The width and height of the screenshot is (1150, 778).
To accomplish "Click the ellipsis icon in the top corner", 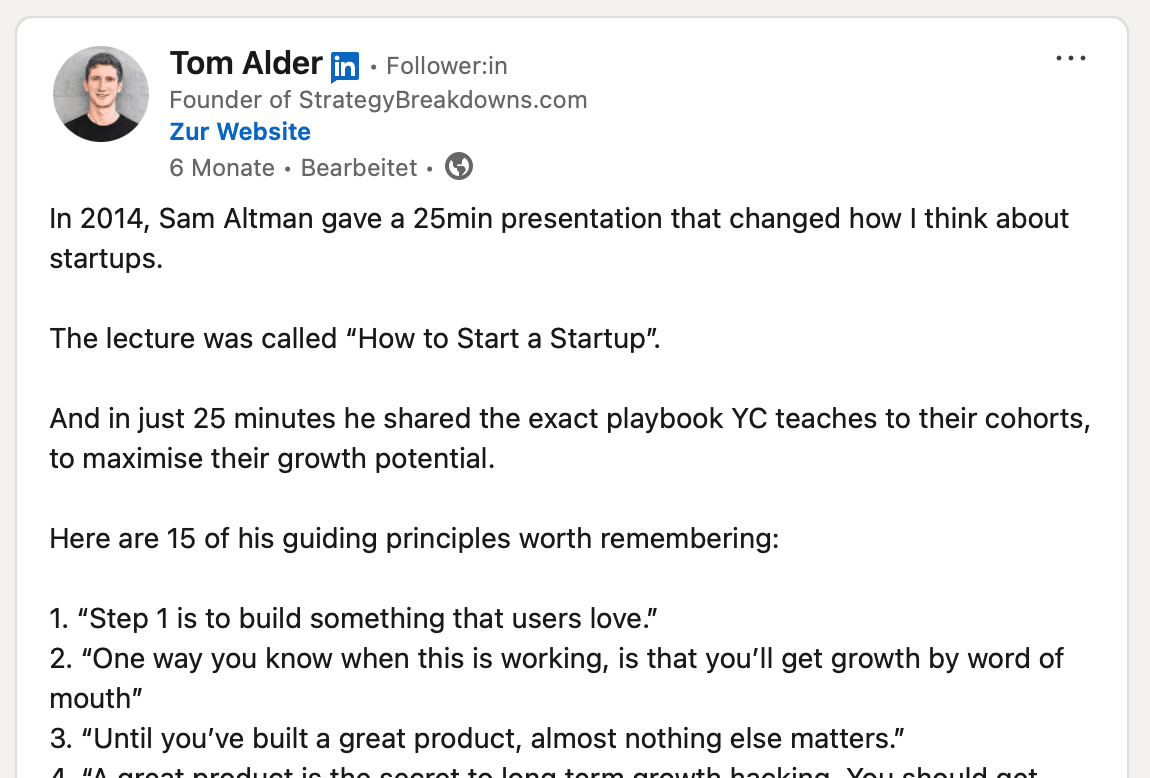I will coord(1071,58).
